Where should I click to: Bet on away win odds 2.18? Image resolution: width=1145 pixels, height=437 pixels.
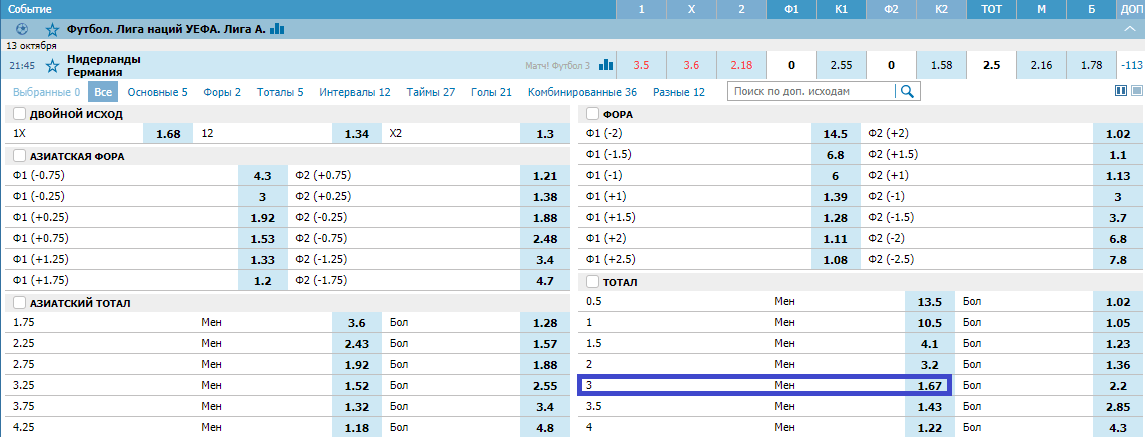741,66
